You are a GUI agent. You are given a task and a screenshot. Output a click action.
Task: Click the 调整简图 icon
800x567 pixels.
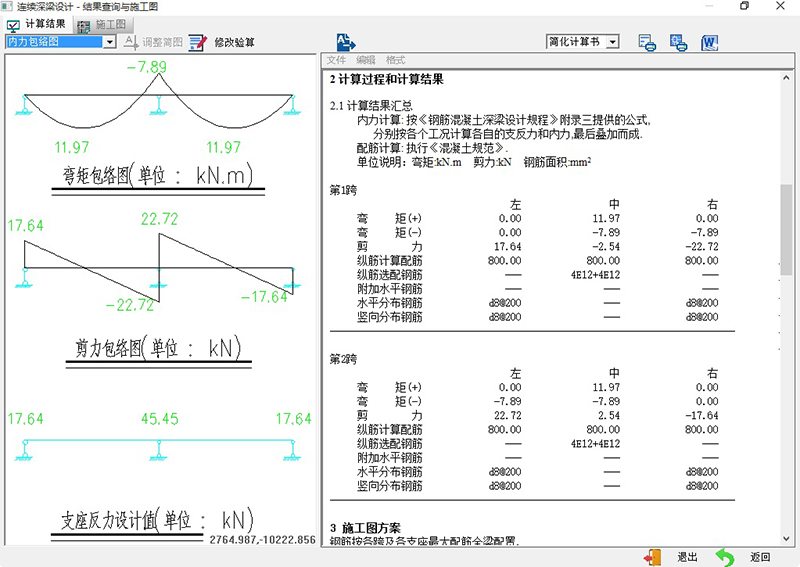(131, 42)
